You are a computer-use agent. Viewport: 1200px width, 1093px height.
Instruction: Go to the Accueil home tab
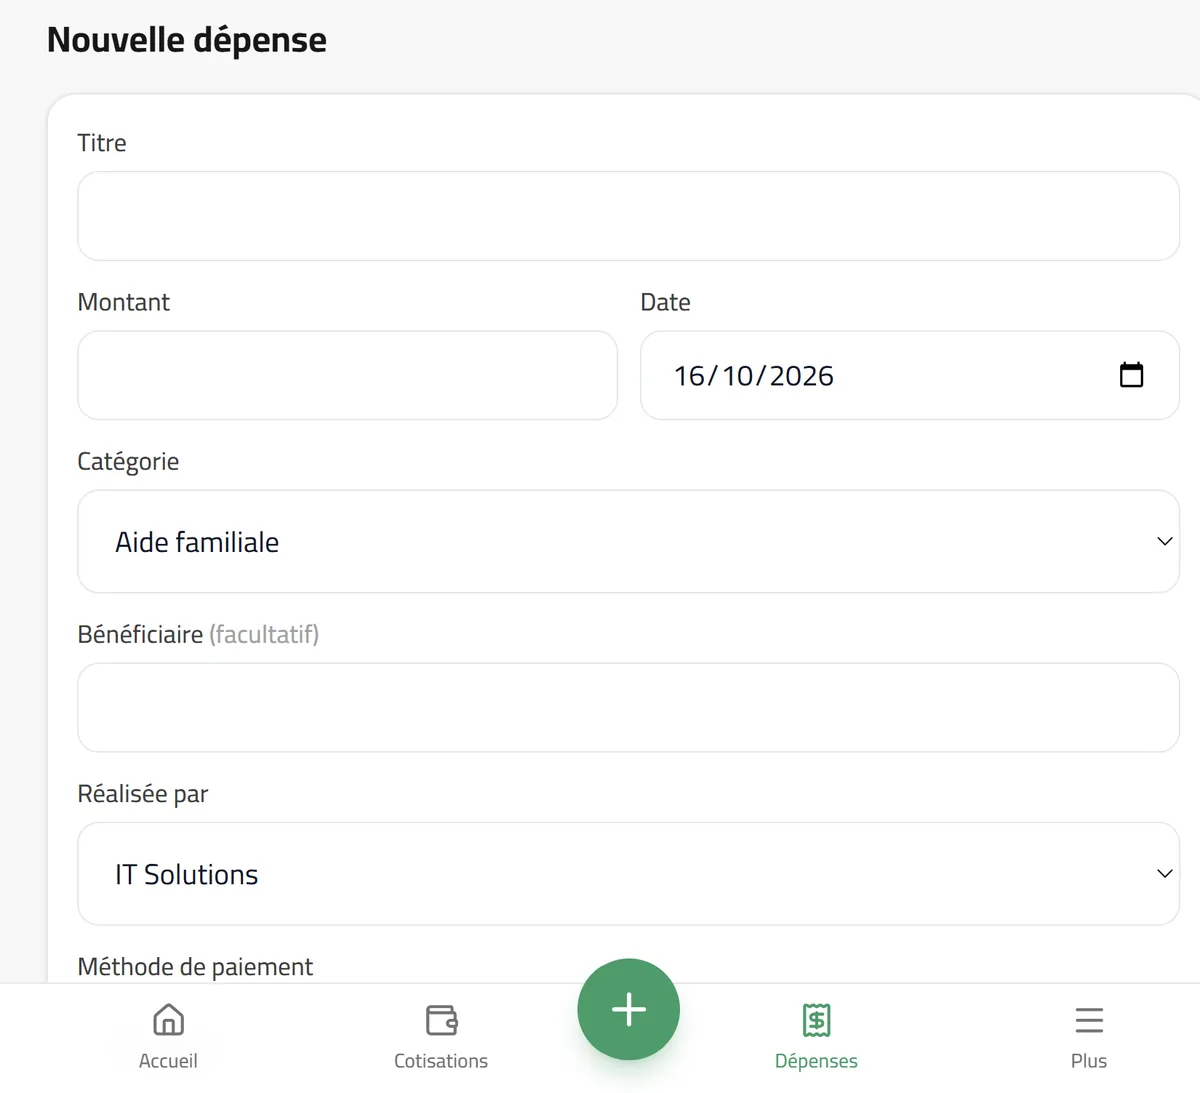(168, 1037)
